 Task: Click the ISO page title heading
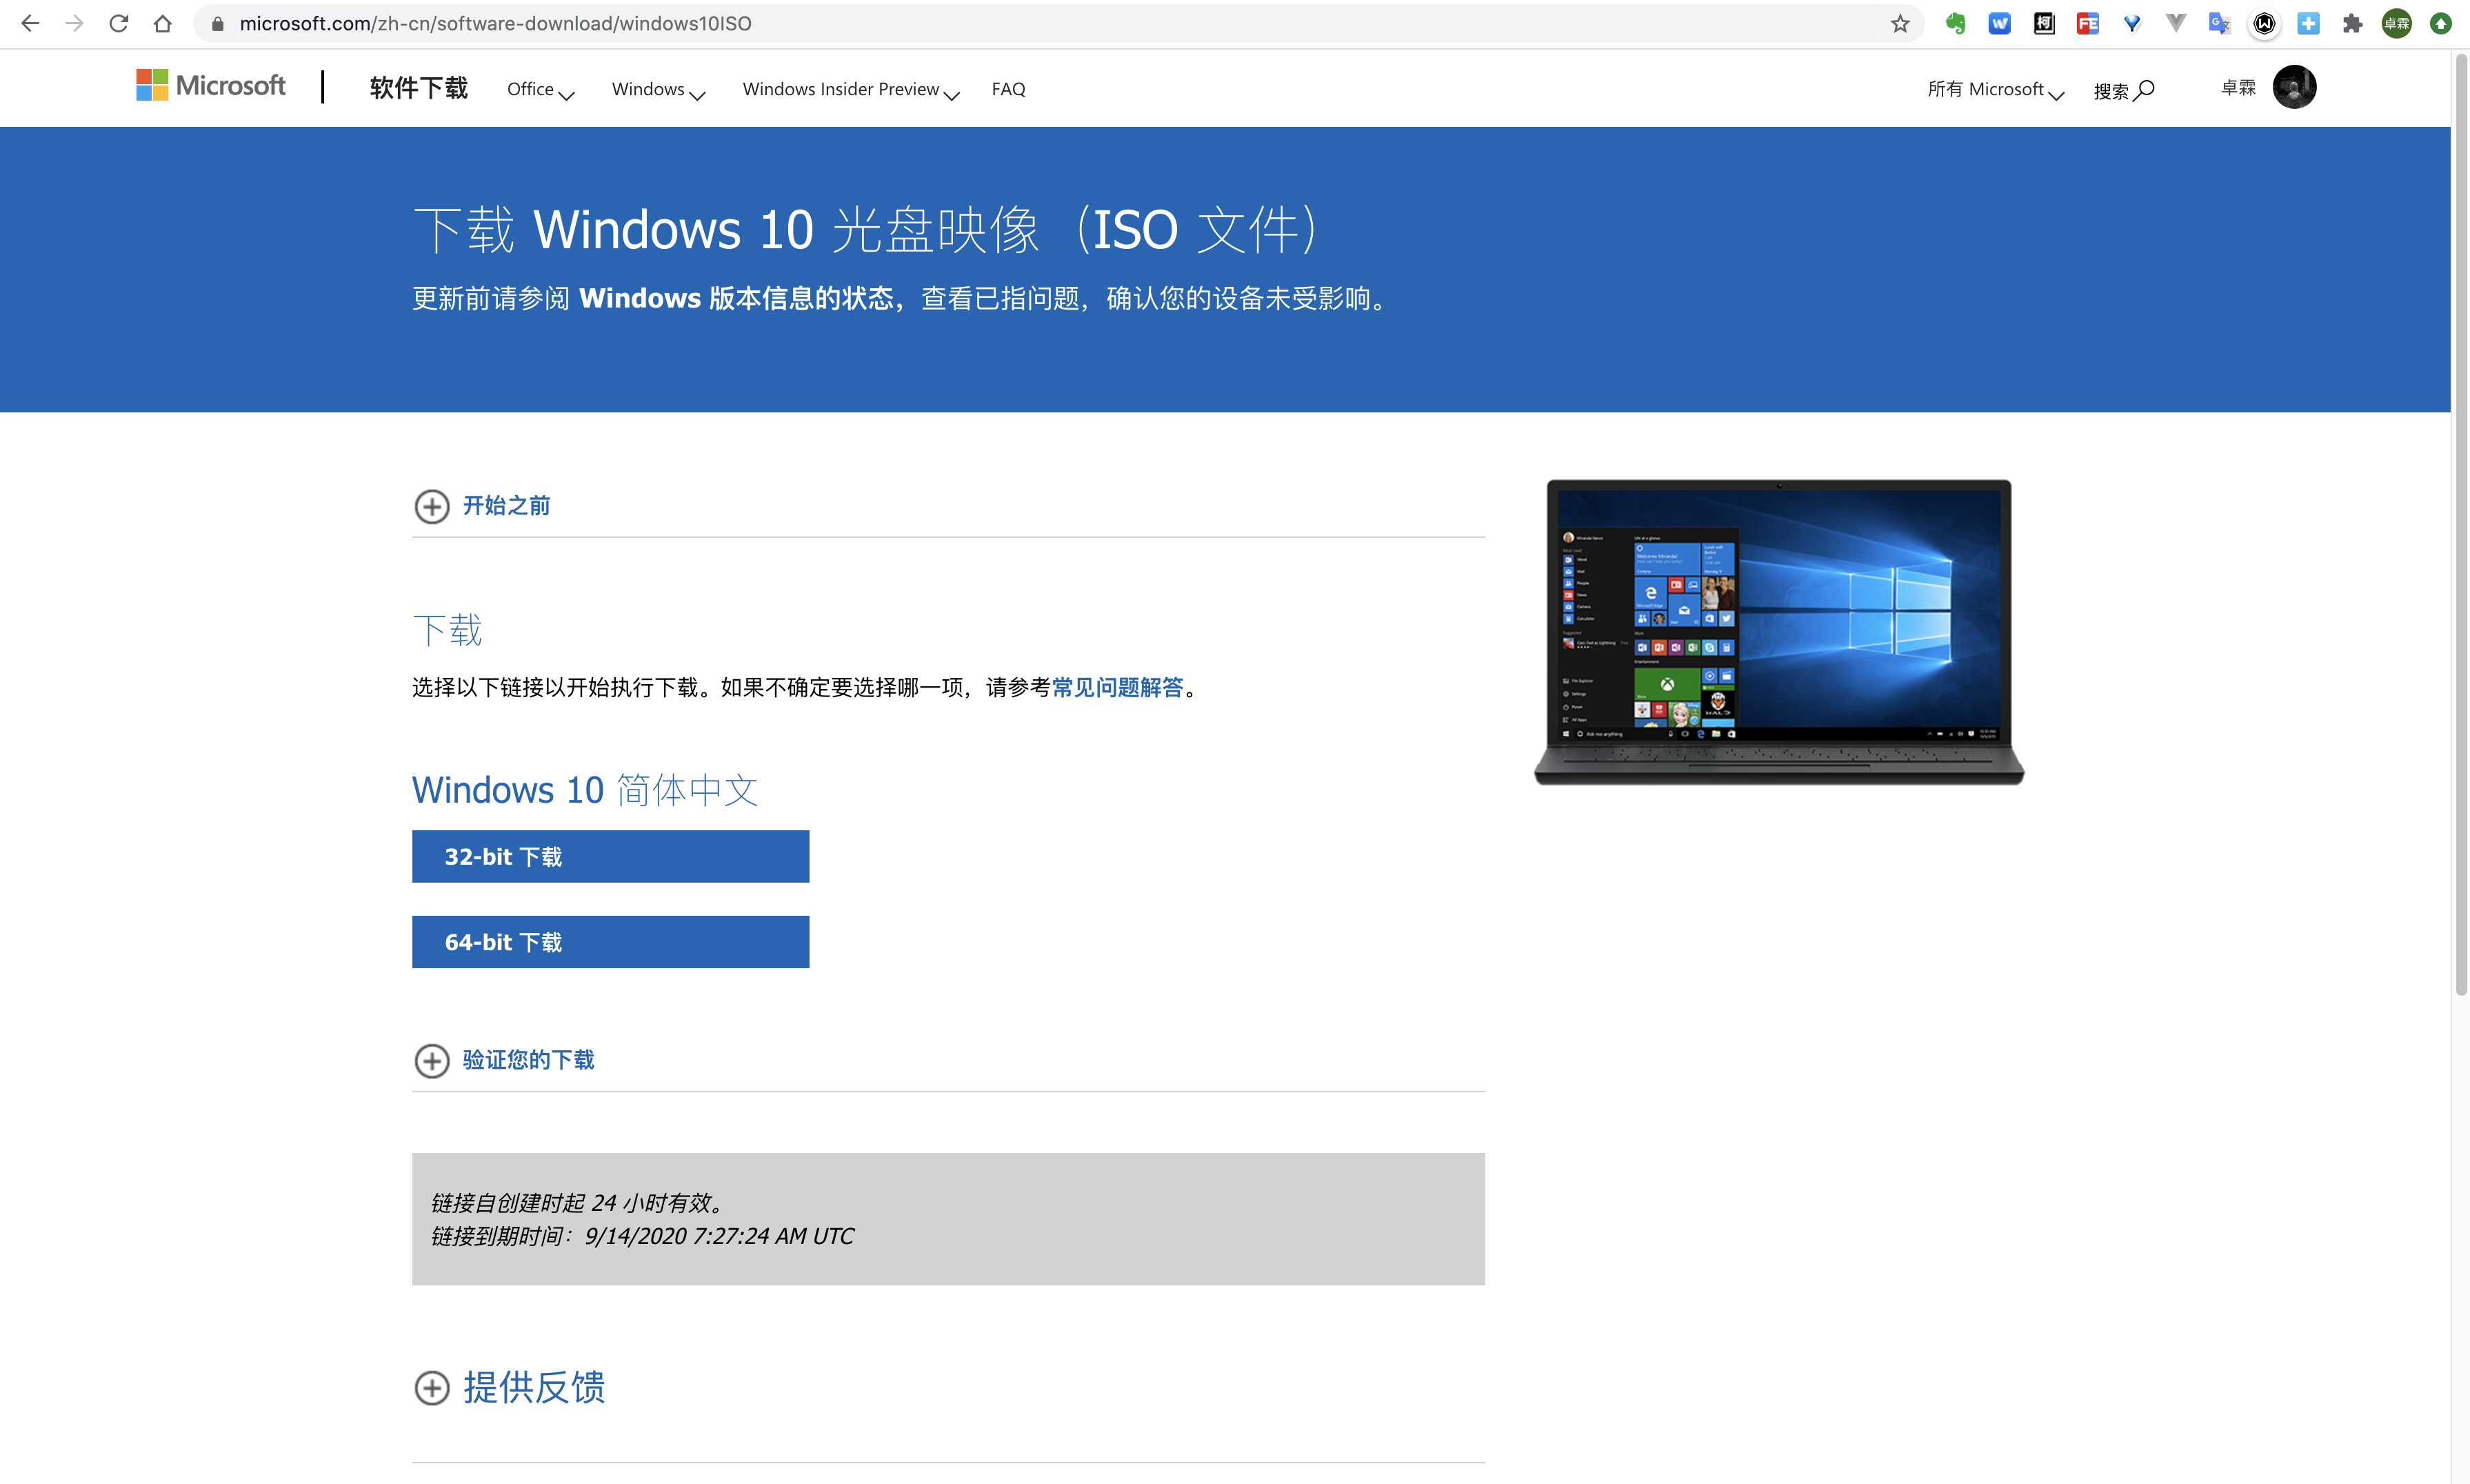(865, 230)
